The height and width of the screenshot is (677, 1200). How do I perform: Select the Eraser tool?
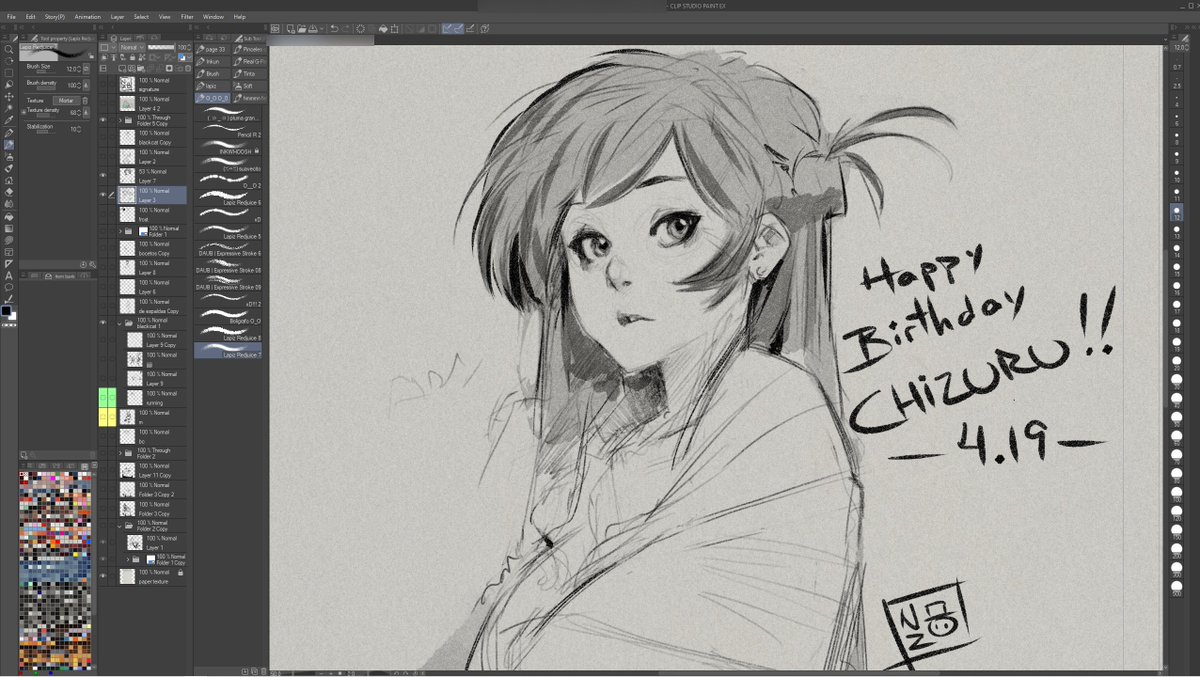9,192
